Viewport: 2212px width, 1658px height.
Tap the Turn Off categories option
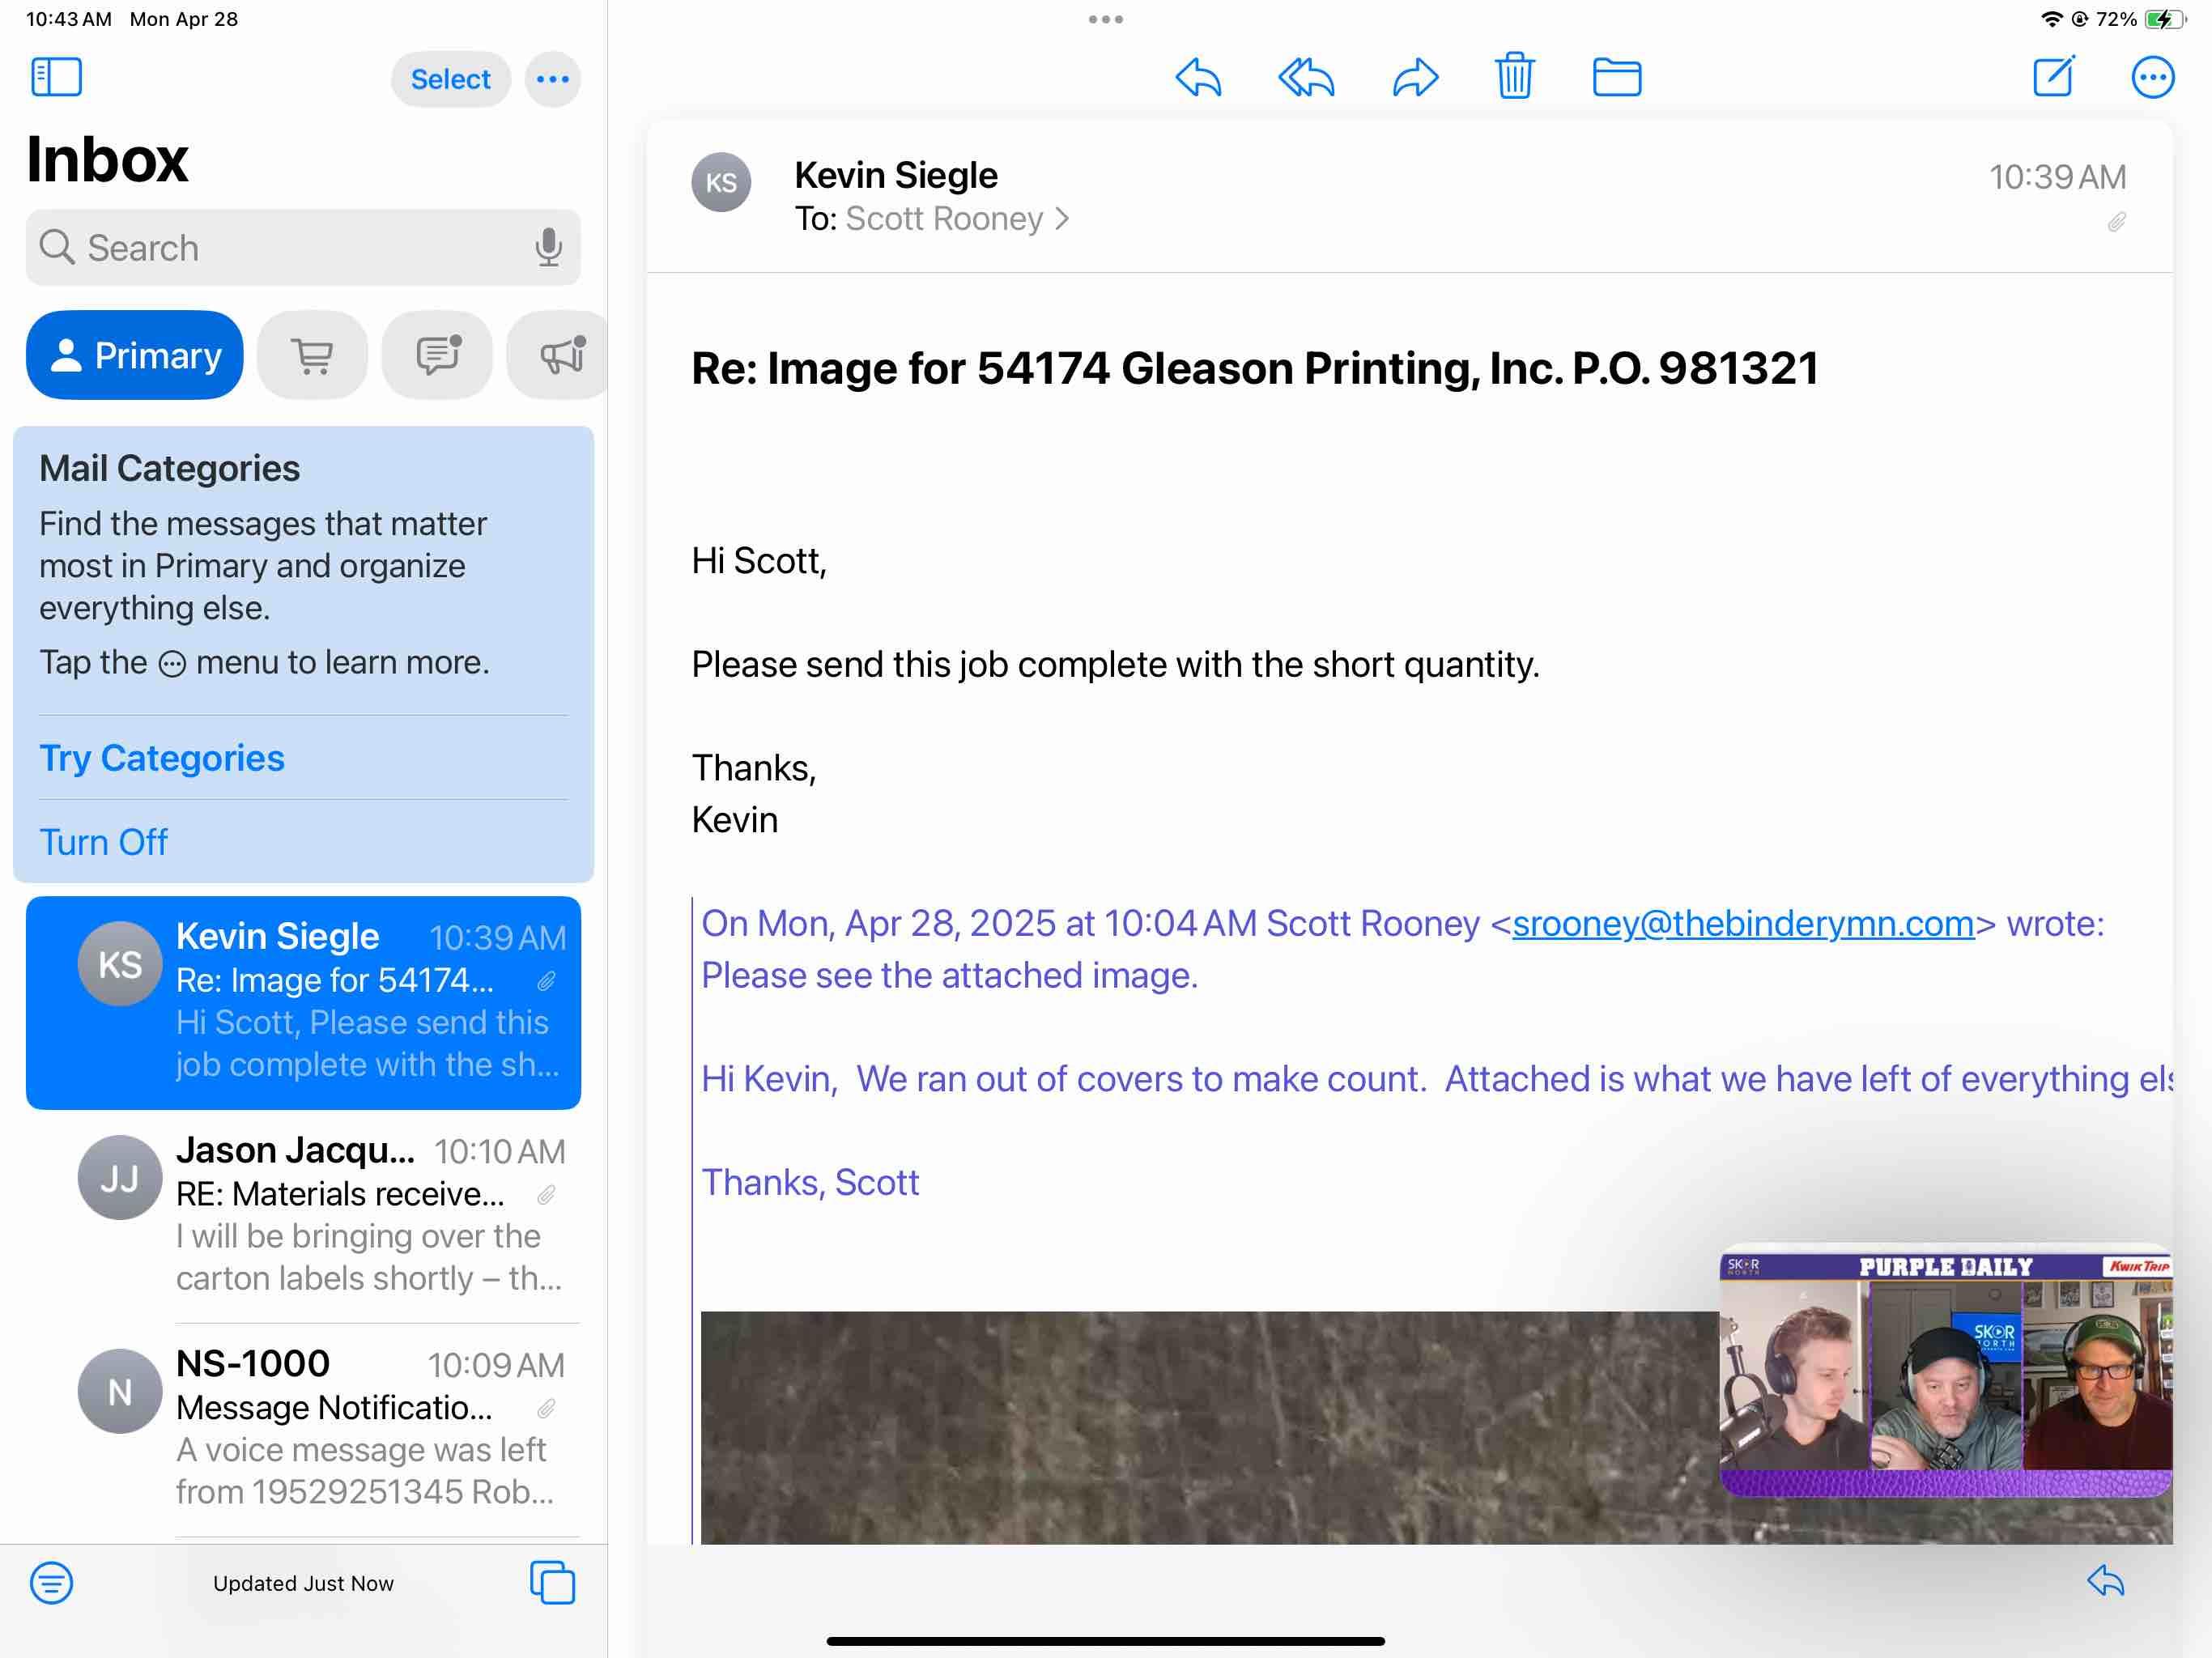(103, 842)
